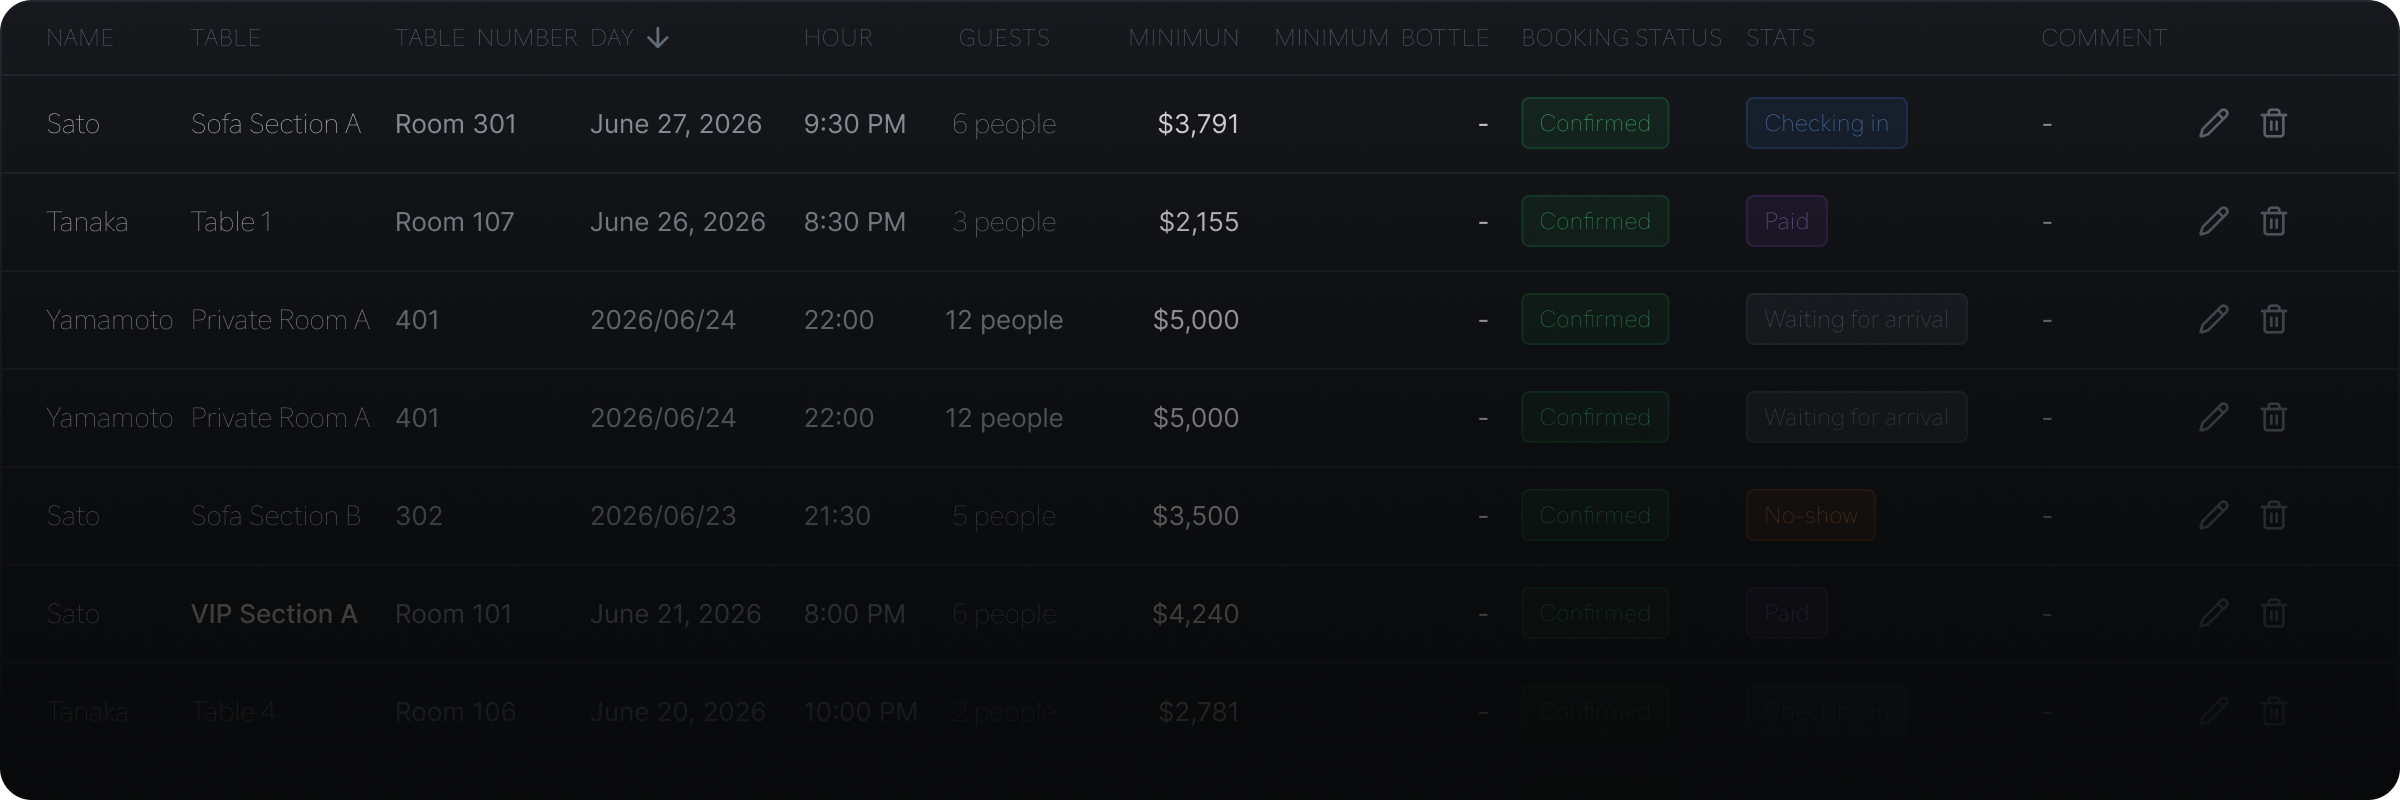Edit Tanaka's Room 107 booking
Viewport: 2400px width, 800px height.
tap(2213, 221)
